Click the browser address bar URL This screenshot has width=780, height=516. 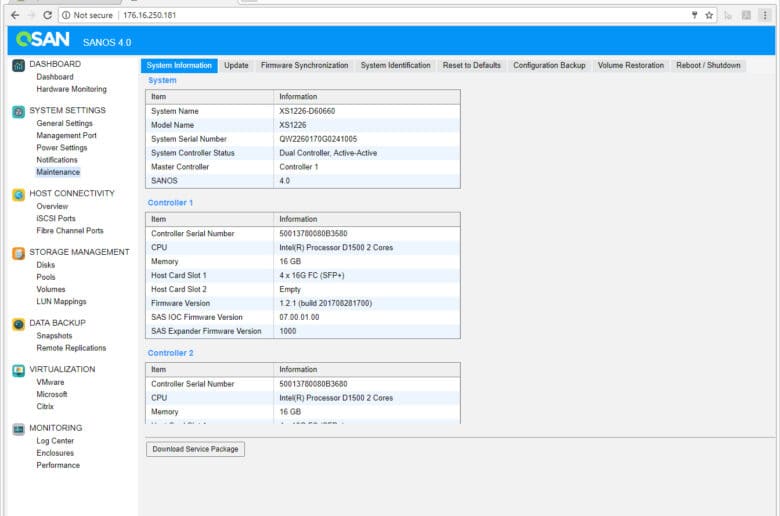click(x=149, y=15)
